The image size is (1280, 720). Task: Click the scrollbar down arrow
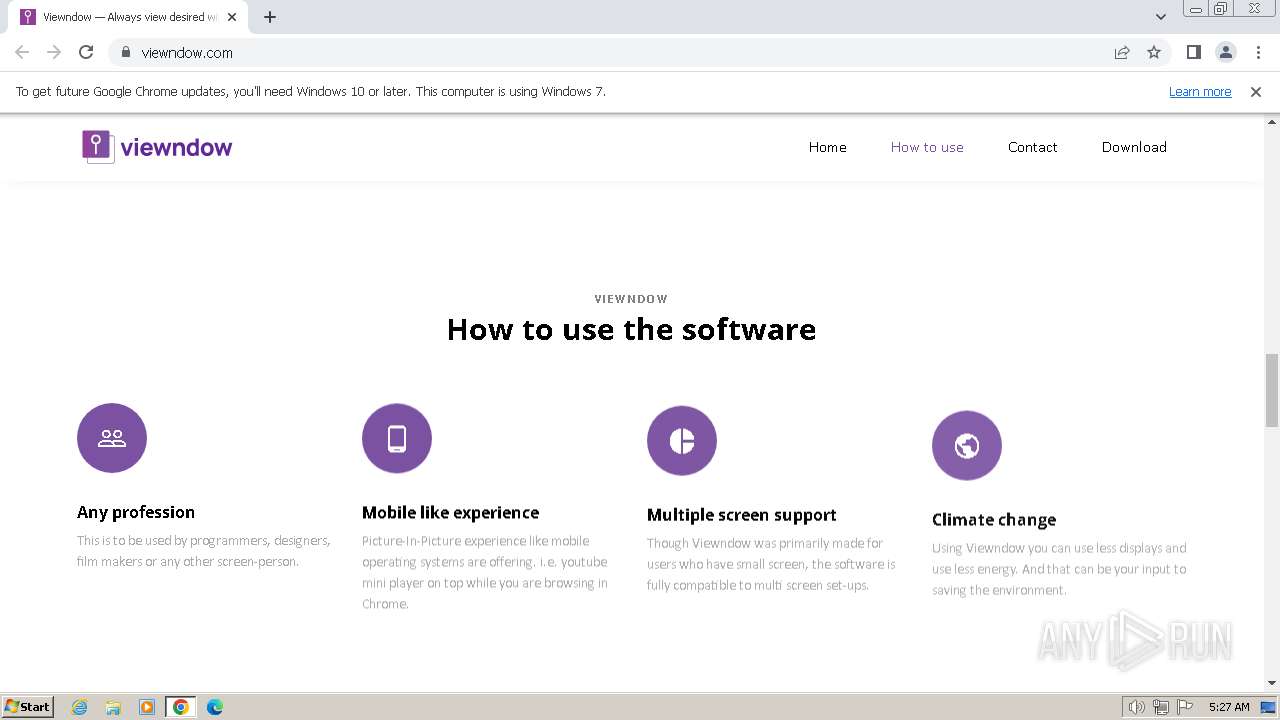(x=1272, y=683)
